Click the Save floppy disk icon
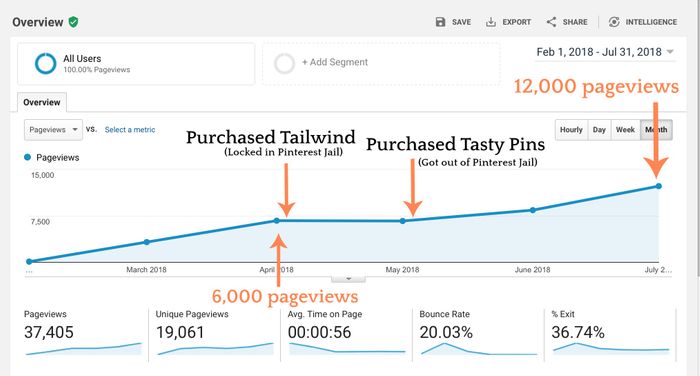This screenshot has width=700, height=376. (x=440, y=22)
